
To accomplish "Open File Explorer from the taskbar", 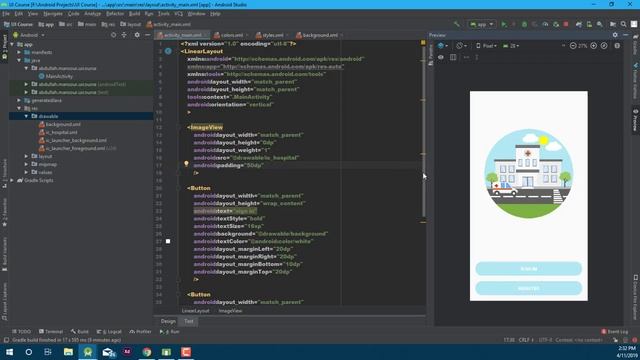I will pos(68,352).
